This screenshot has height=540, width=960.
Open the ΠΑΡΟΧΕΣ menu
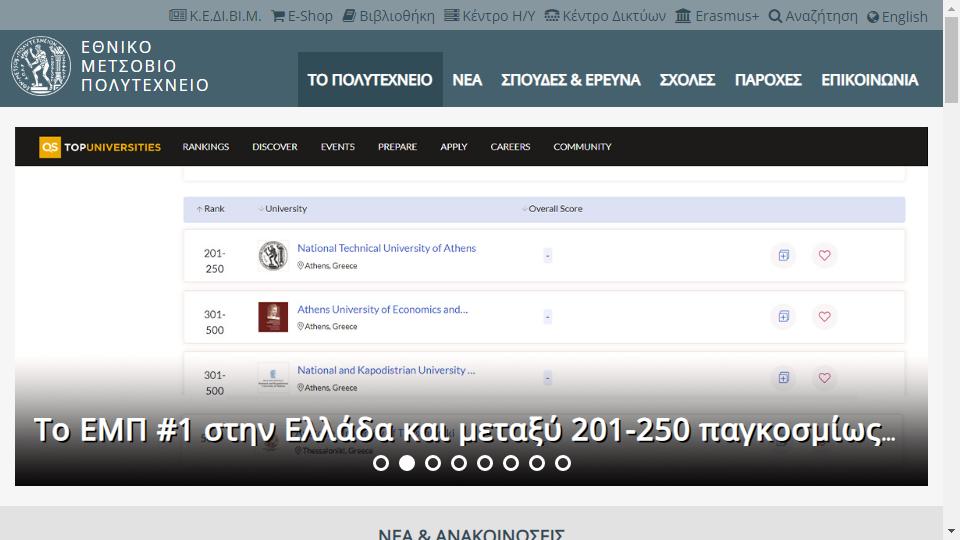point(768,80)
